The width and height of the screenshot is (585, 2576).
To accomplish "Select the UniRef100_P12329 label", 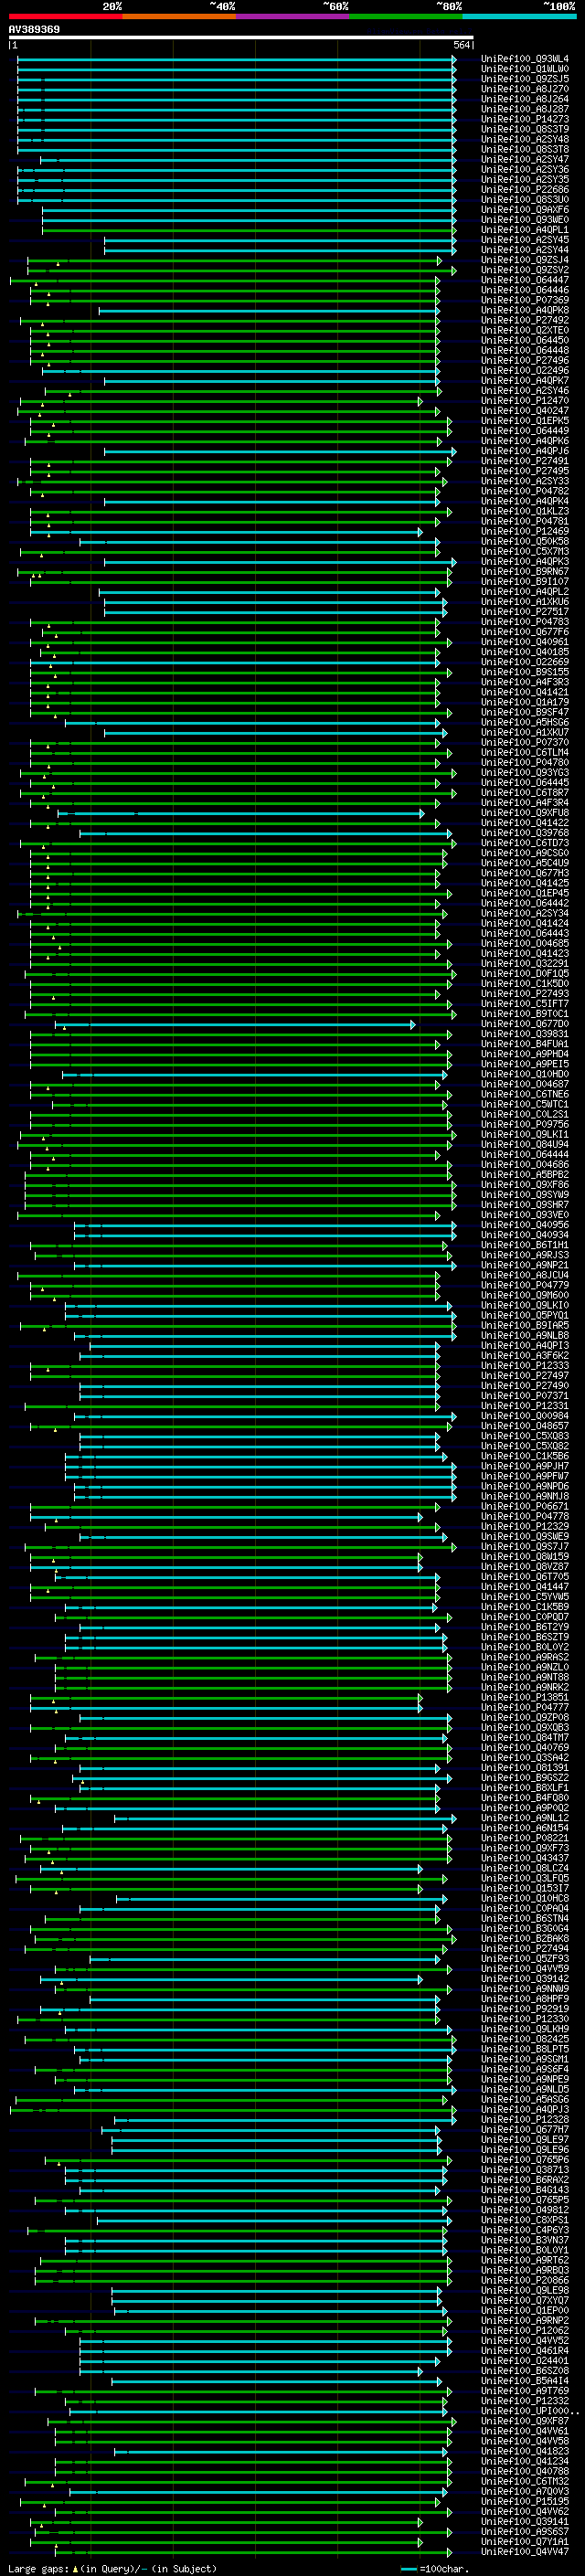I will [525, 1526].
